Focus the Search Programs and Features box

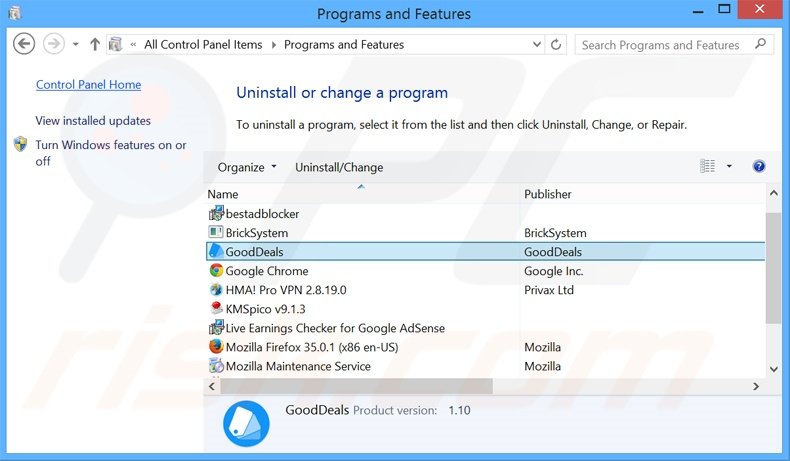(674, 45)
